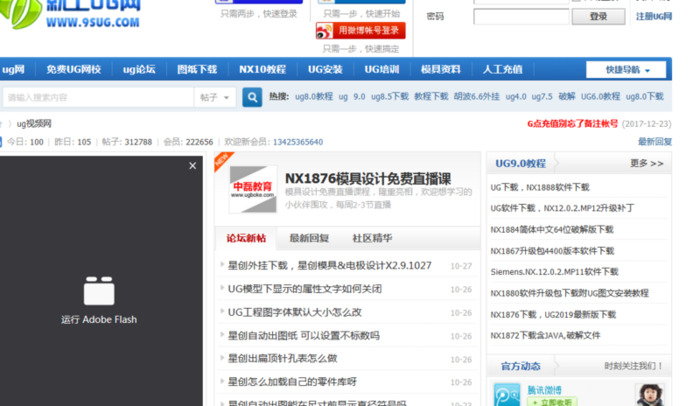This screenshot has height=406, width=700.
Task: Switch to the 社区精华 tab
Action: tap(372, 238)
